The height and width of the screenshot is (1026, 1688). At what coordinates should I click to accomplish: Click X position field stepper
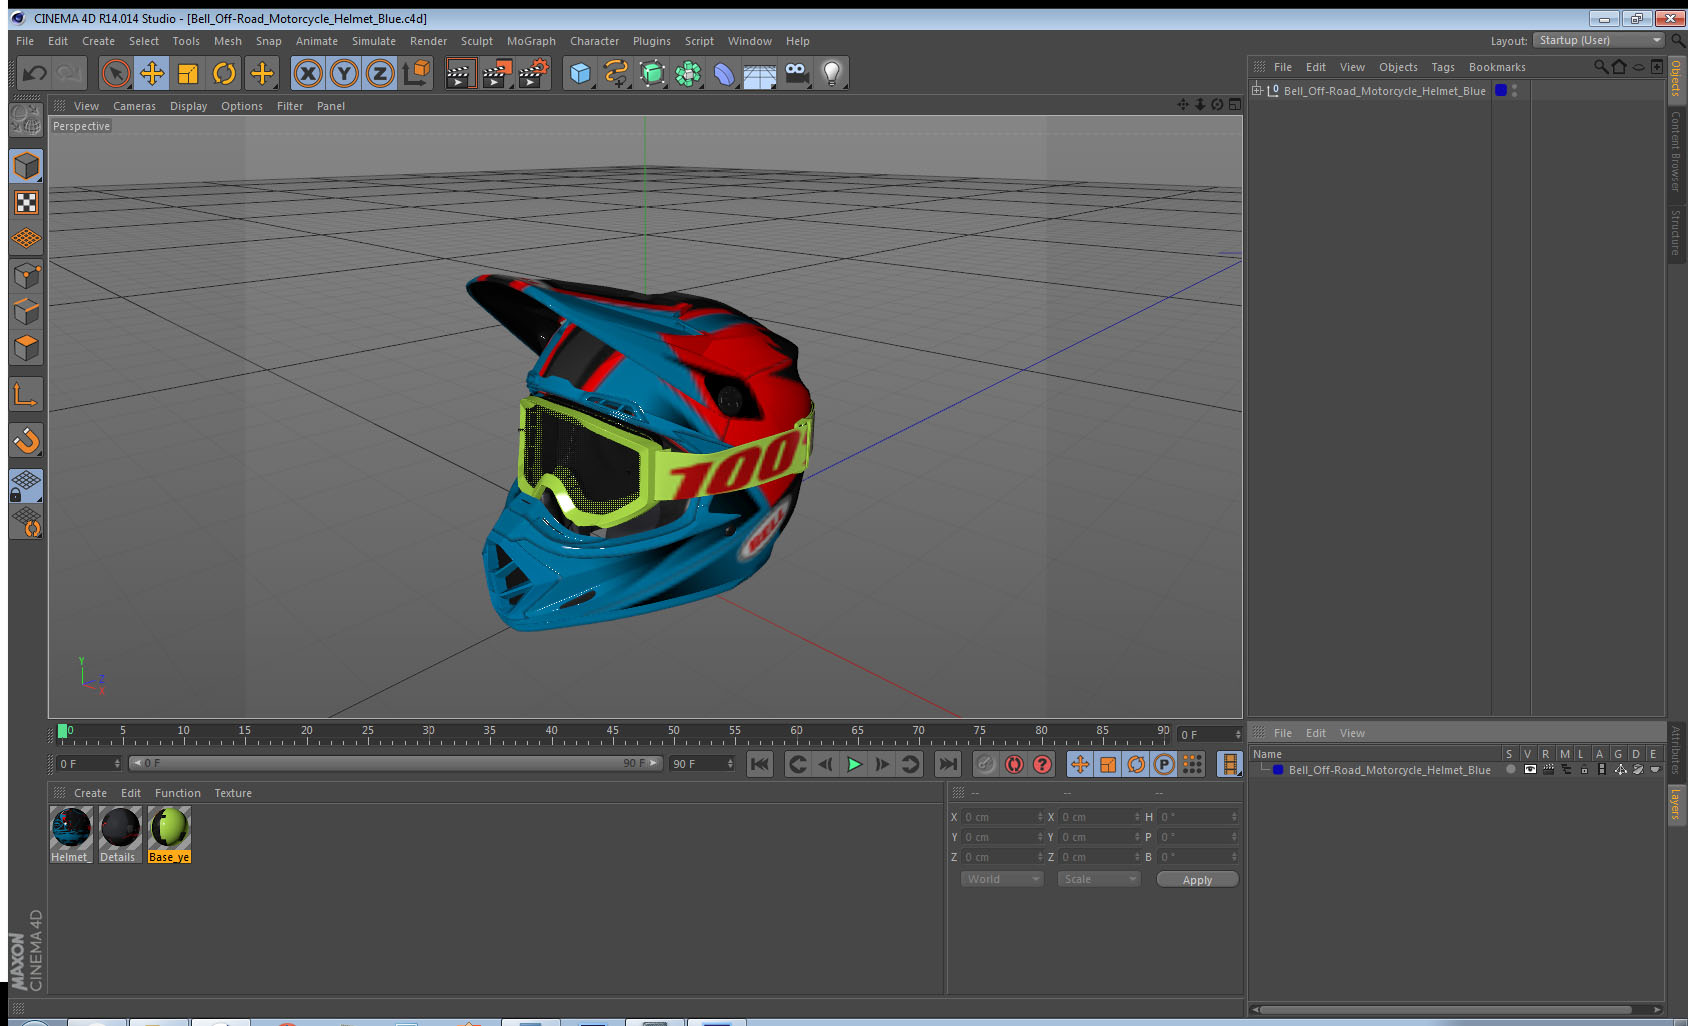pos(1040,817)
